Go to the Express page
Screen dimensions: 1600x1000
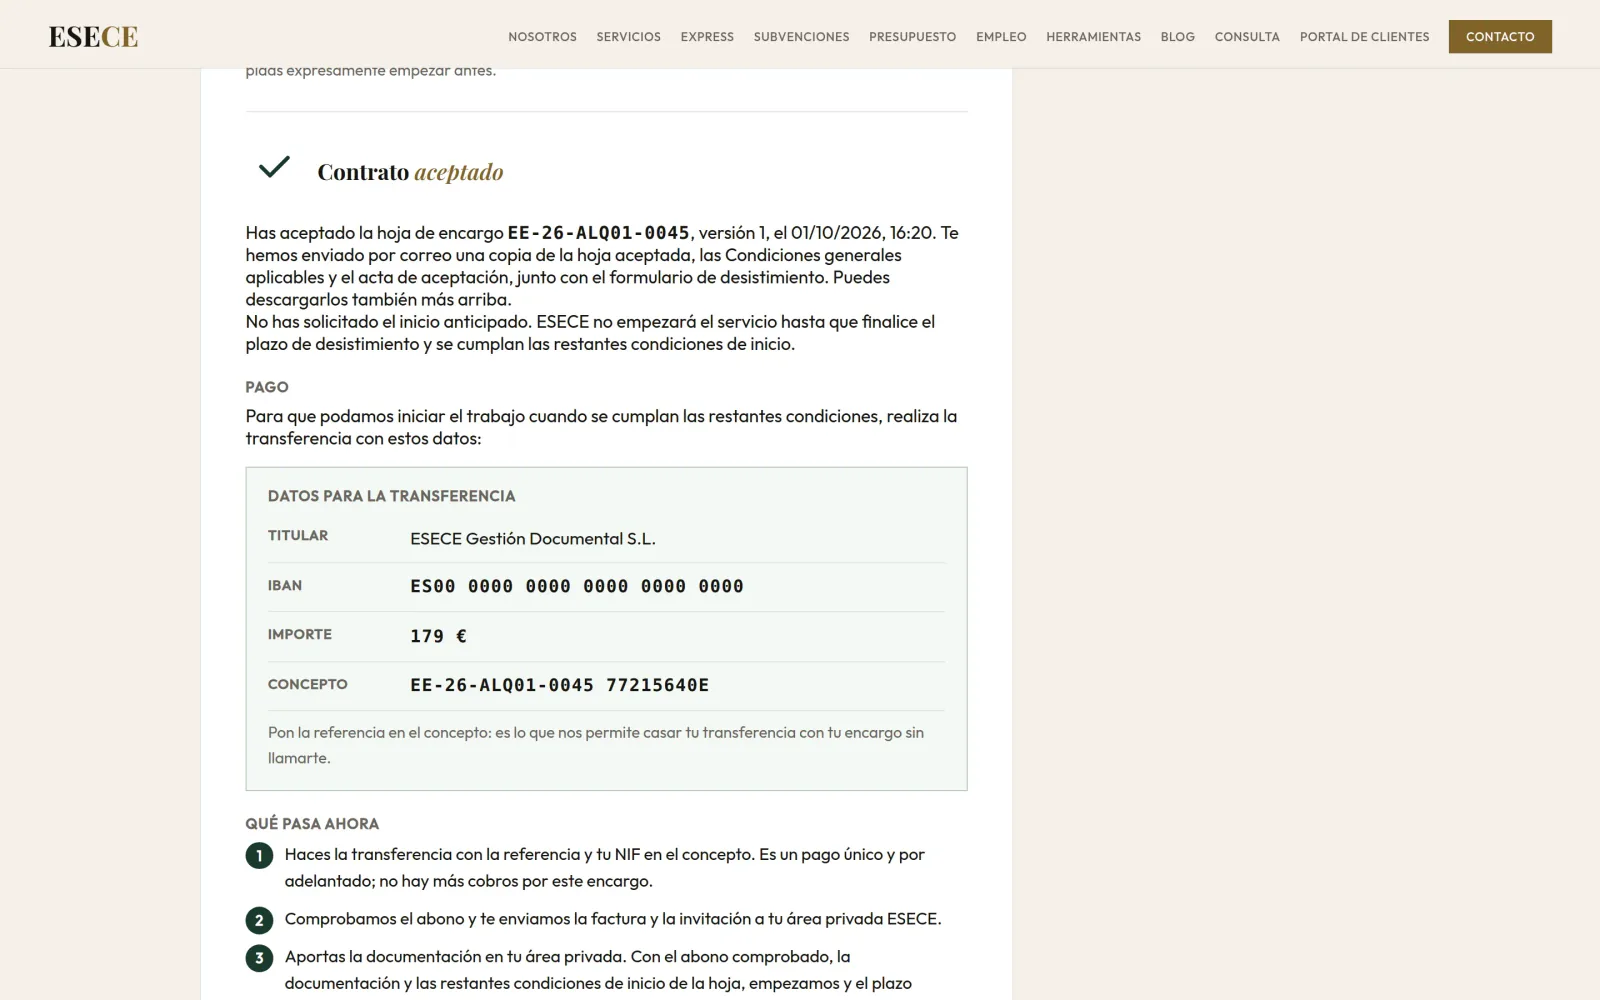coord(707,37)
